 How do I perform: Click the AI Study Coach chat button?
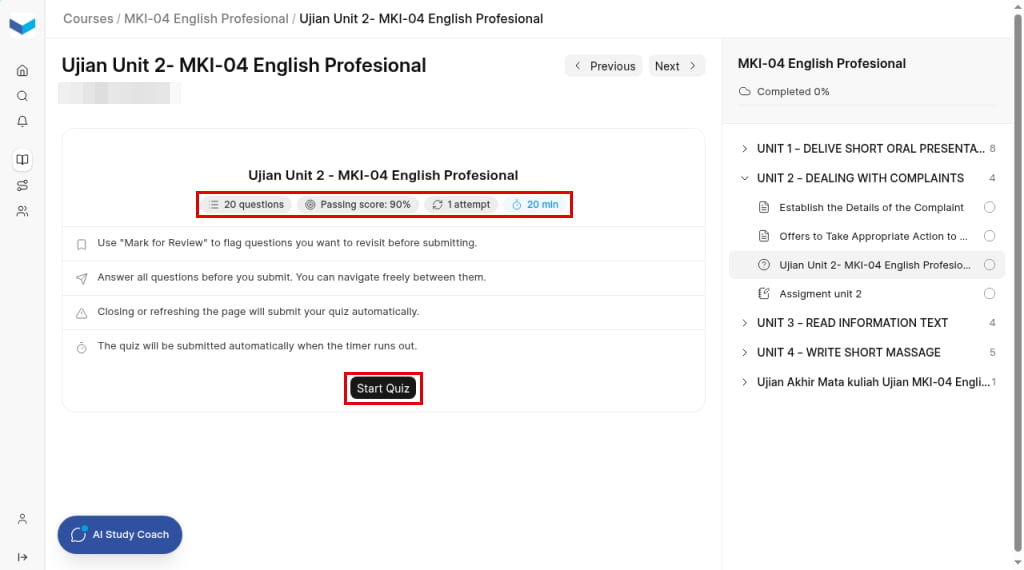click(120, 535)
